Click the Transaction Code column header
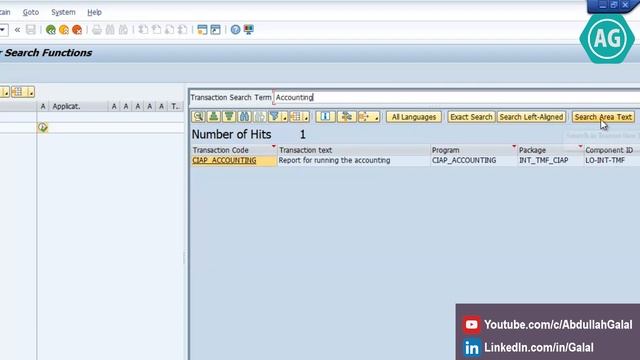Image resolution: width=640 pixels, height=360 pixels. pos(234,150)
